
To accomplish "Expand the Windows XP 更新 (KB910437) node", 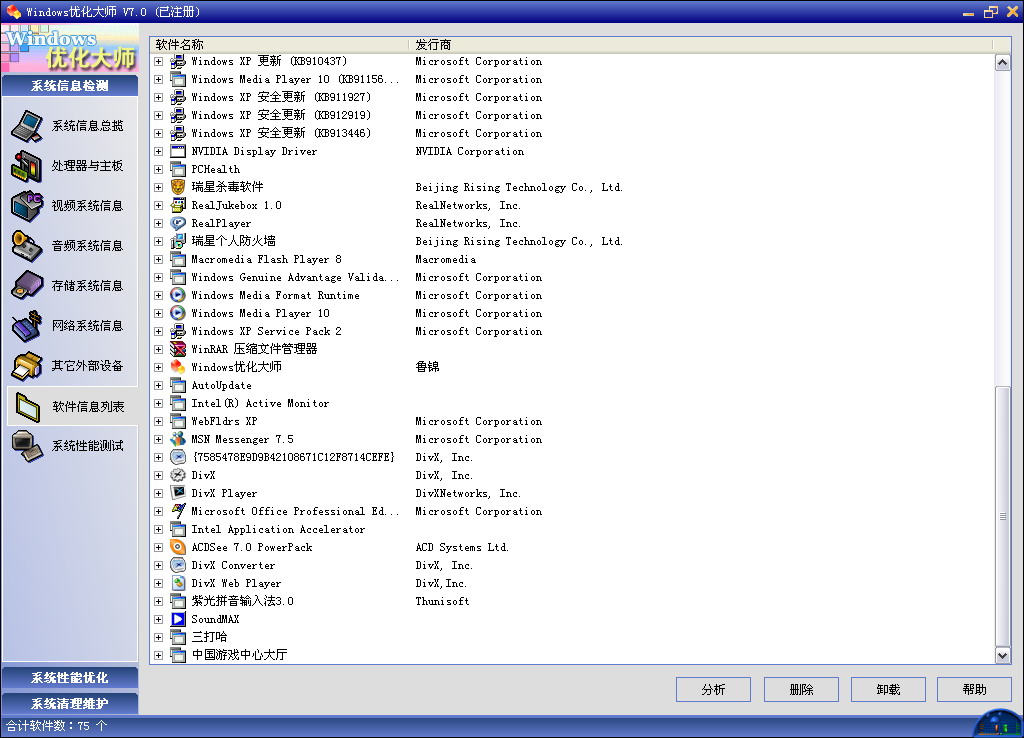I will pyautogui.click(x=158, y=61).
